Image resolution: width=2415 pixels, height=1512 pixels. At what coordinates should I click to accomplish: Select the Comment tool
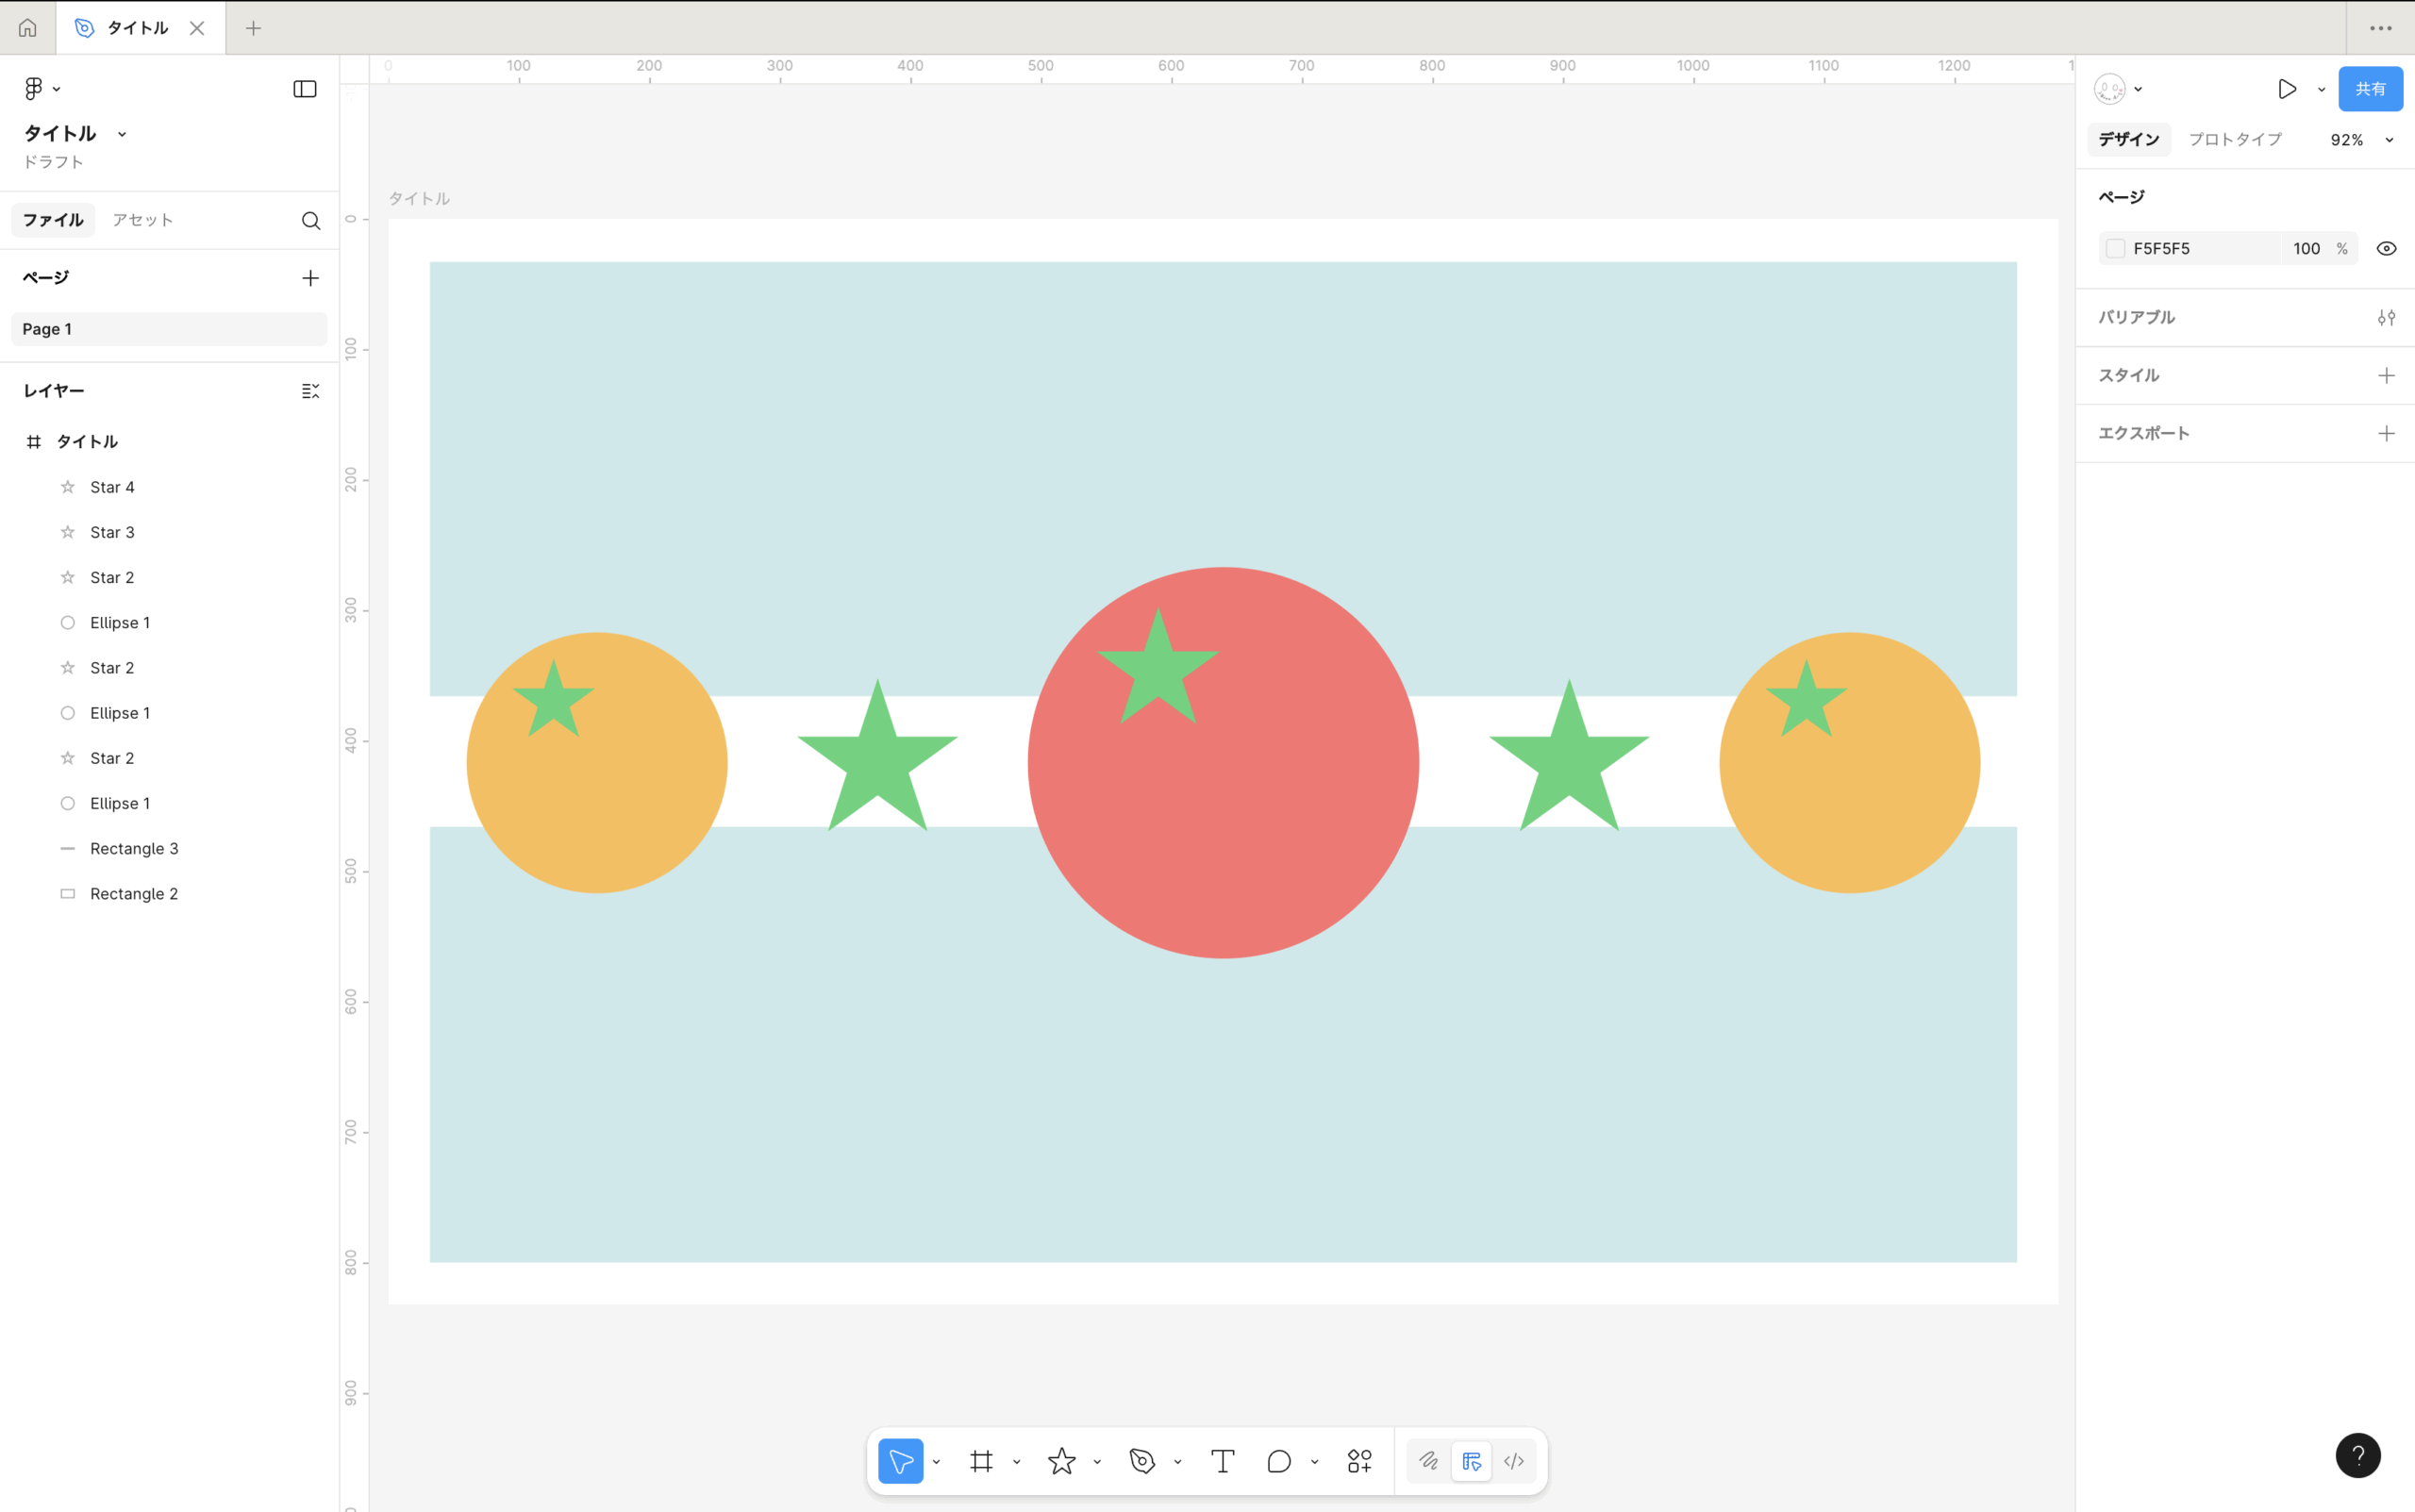1279,1461
